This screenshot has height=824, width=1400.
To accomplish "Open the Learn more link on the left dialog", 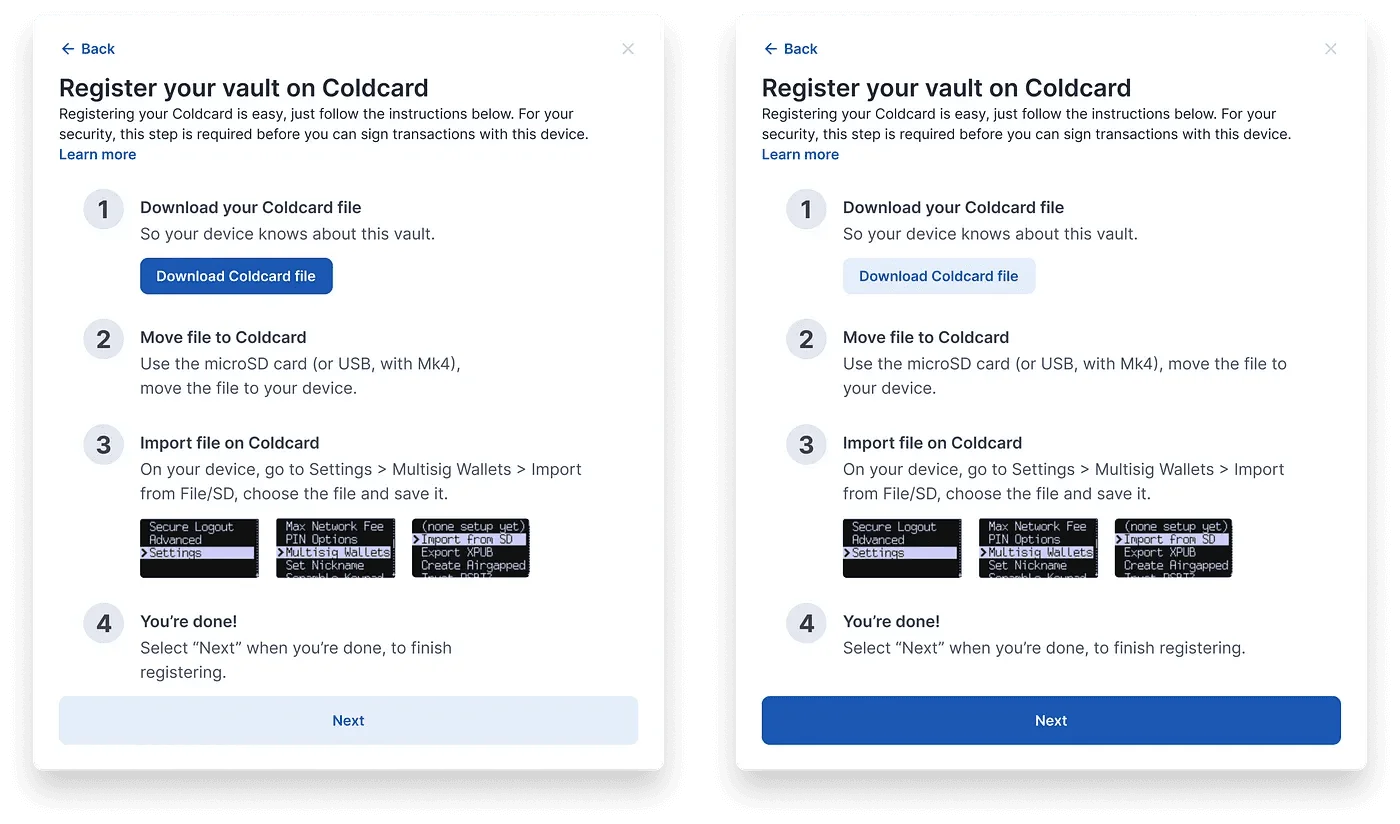I will click(97, 154).
